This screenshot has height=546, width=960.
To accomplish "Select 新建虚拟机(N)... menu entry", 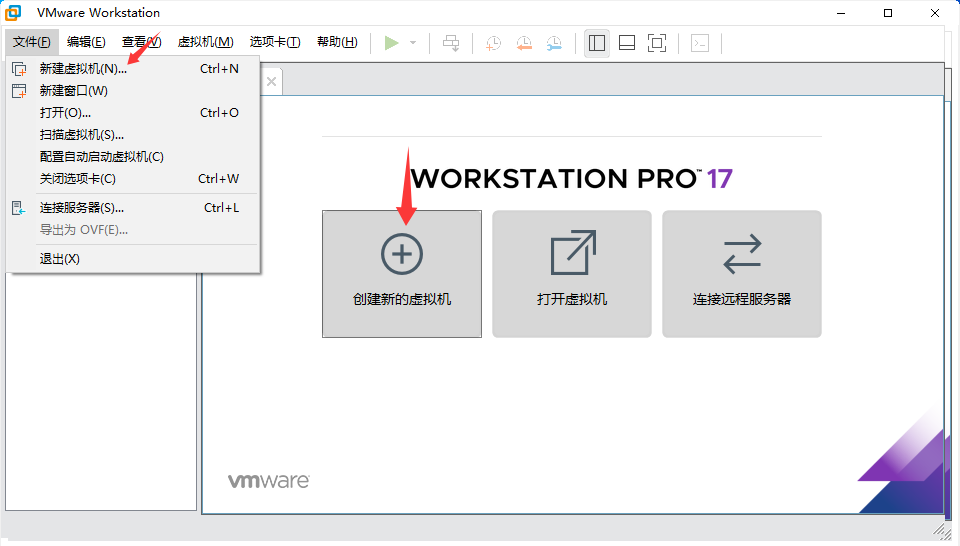I will [x=132, y=69].
